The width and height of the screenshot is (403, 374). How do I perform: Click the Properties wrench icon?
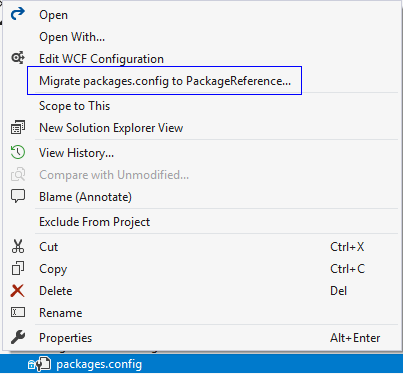(18, 337)
